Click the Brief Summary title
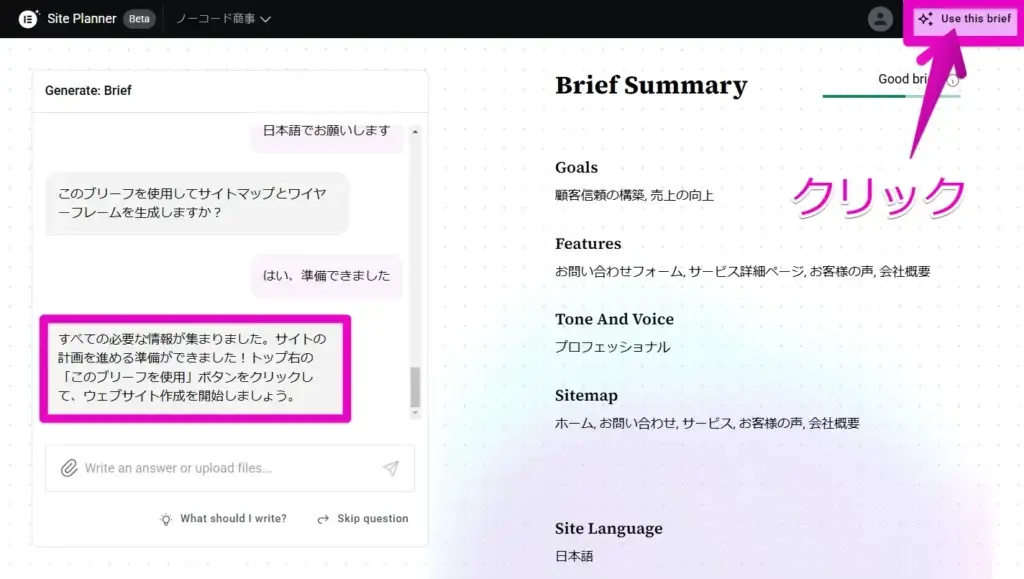The height and width of the screenshot is (579, 1024). (x=651, y=85)
